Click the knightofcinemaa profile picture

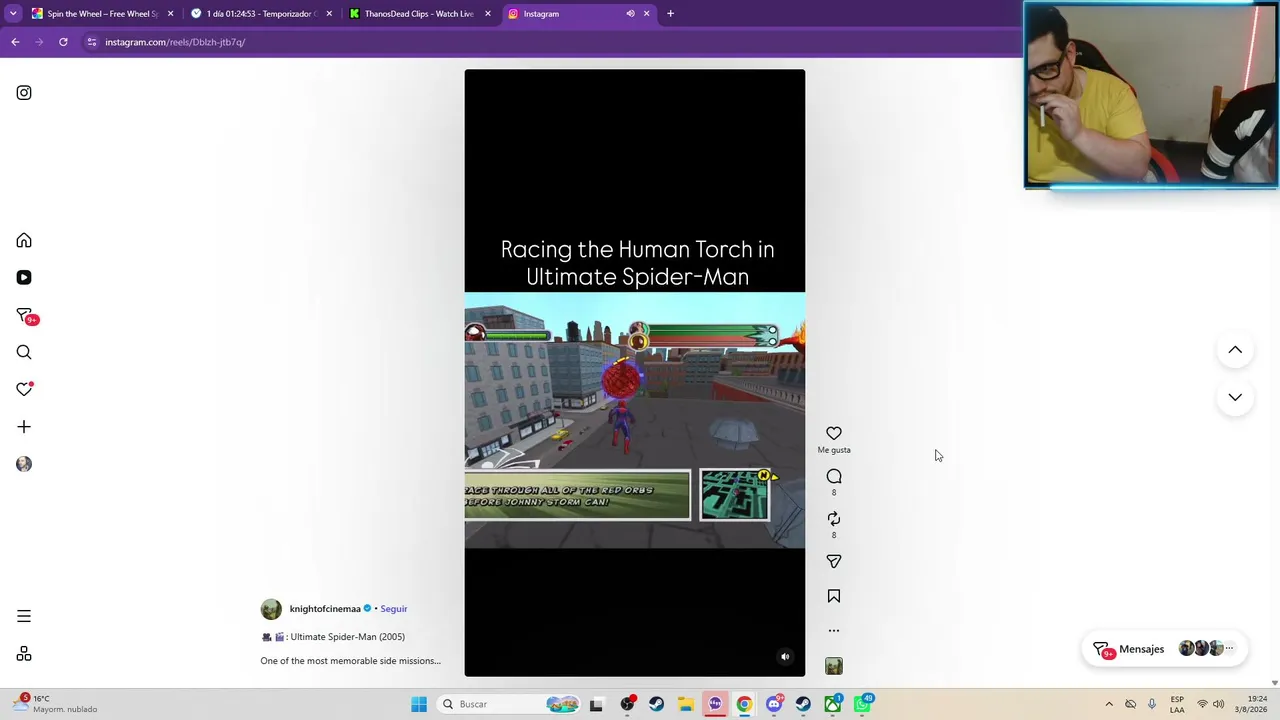pyautogui.click(x=271, y=609)
